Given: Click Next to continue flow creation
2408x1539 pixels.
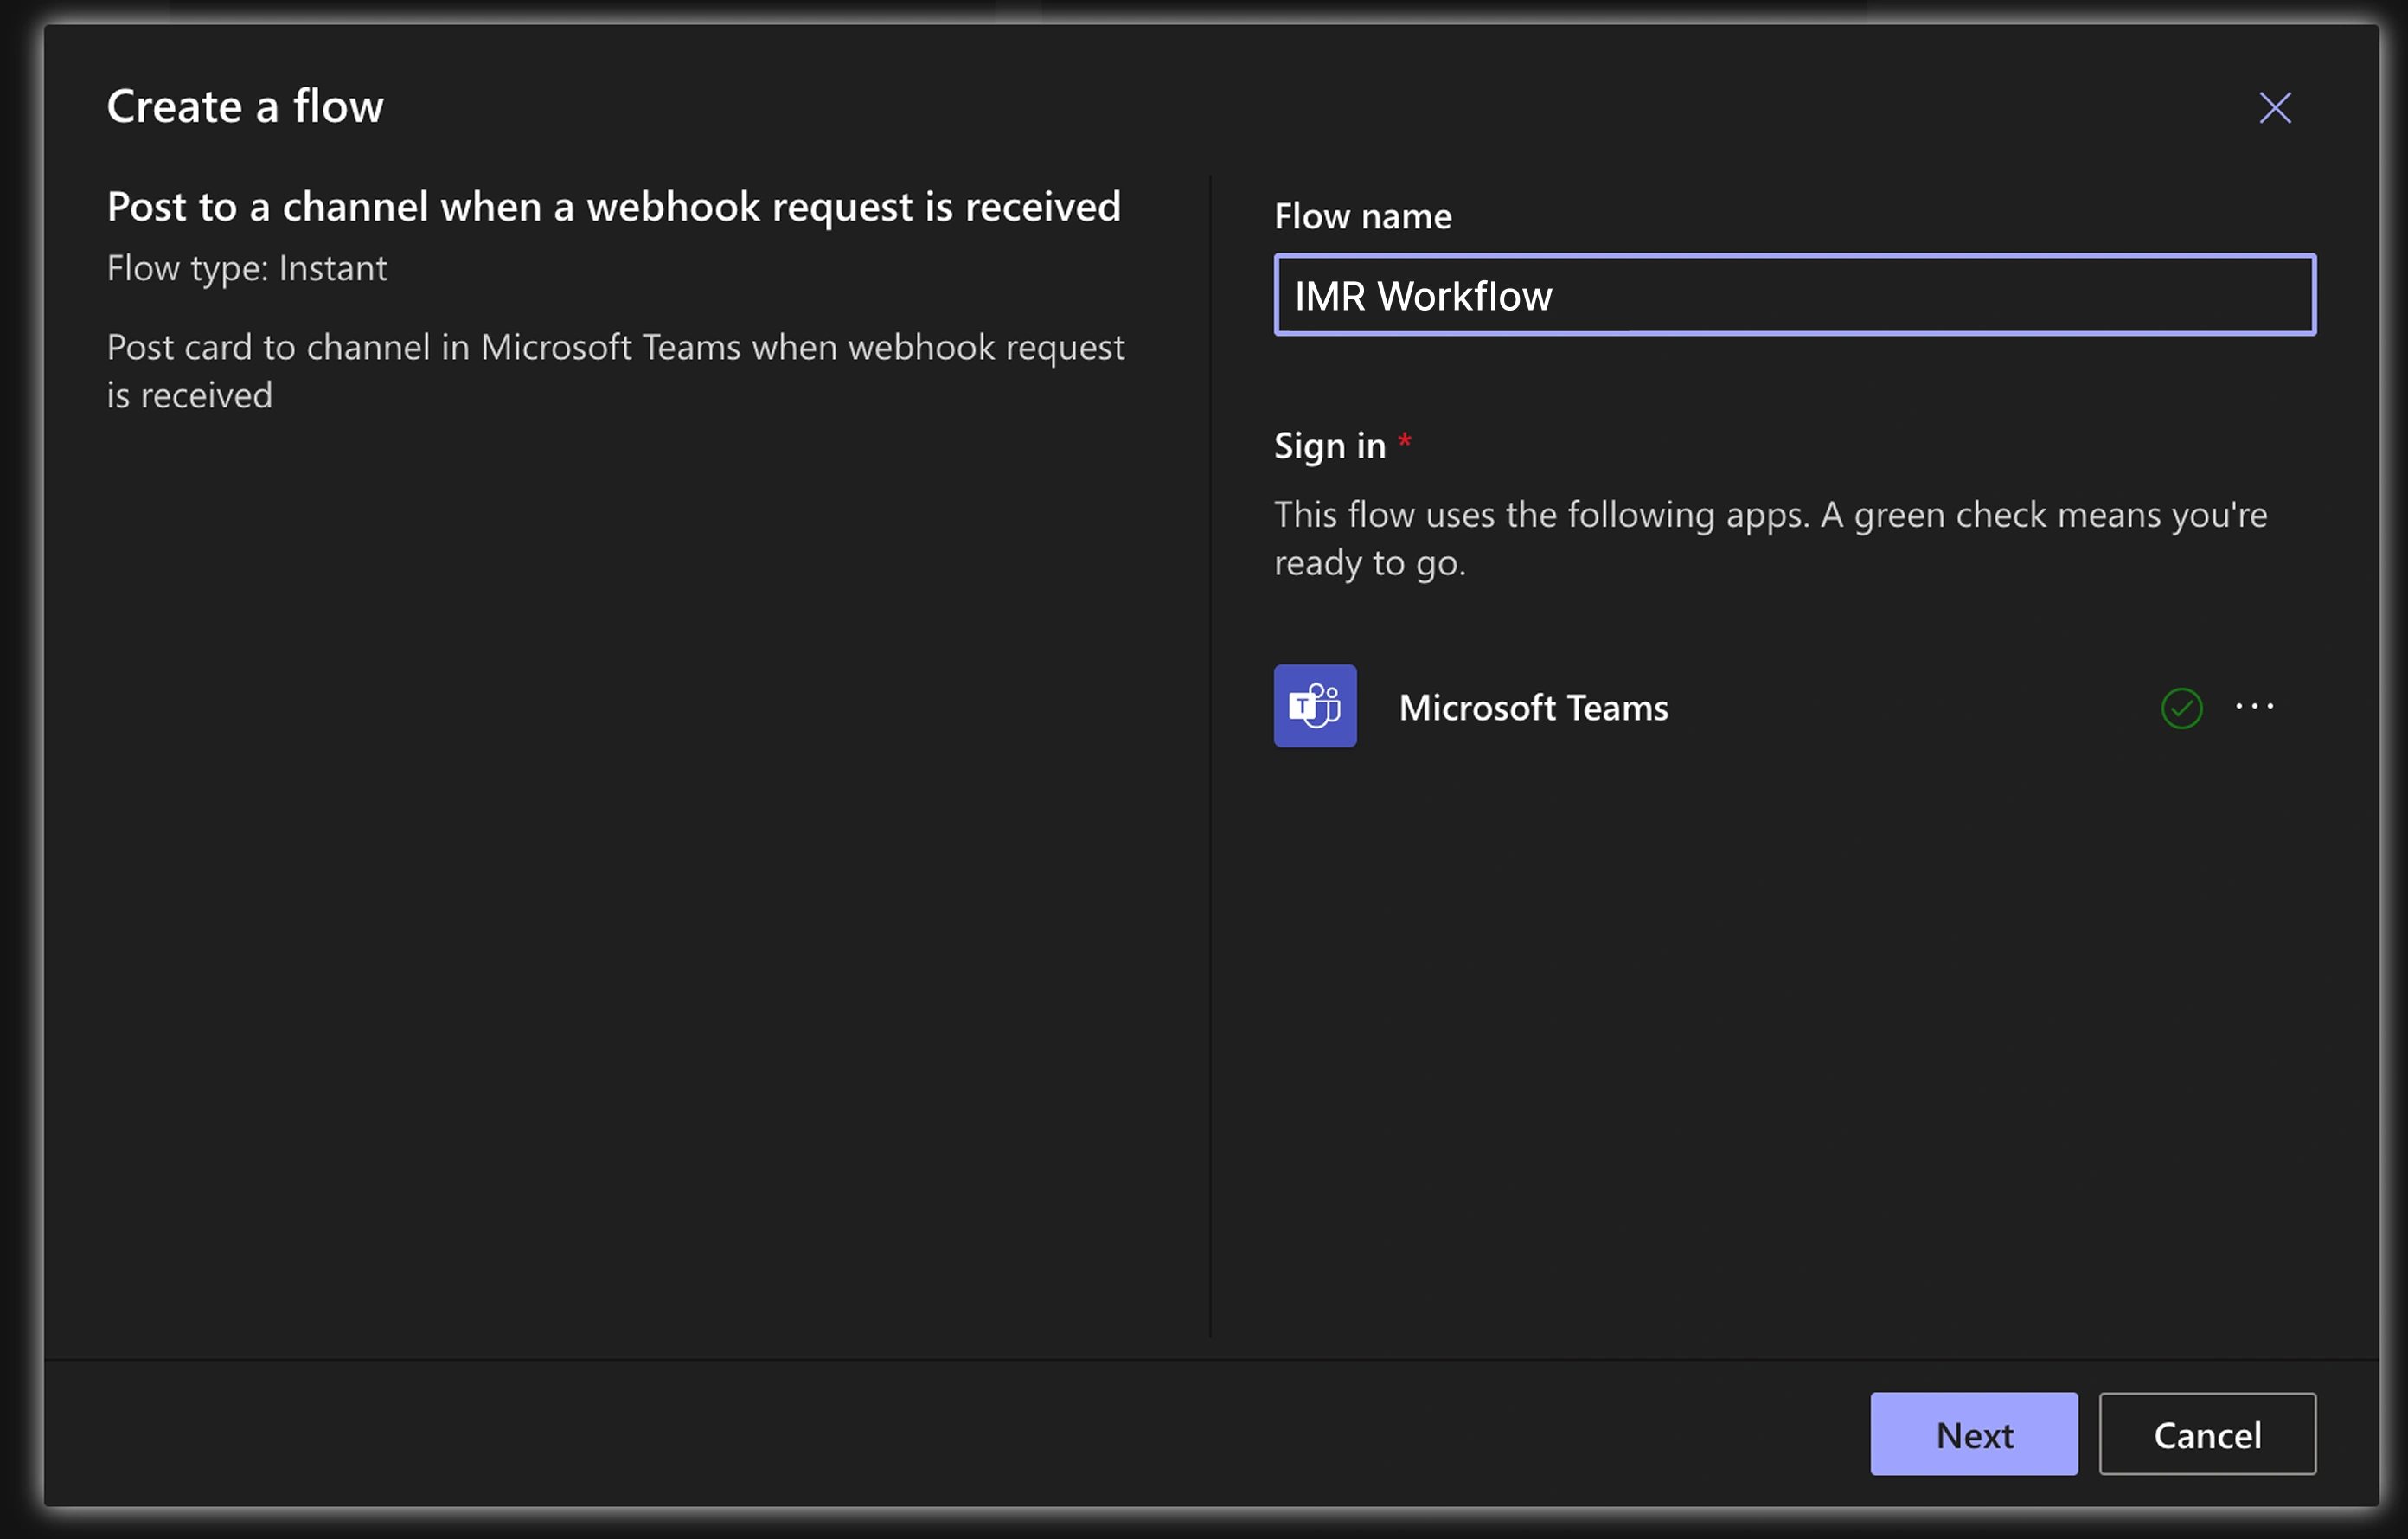Looking at the screenshot, I should pos(1973,1434).
